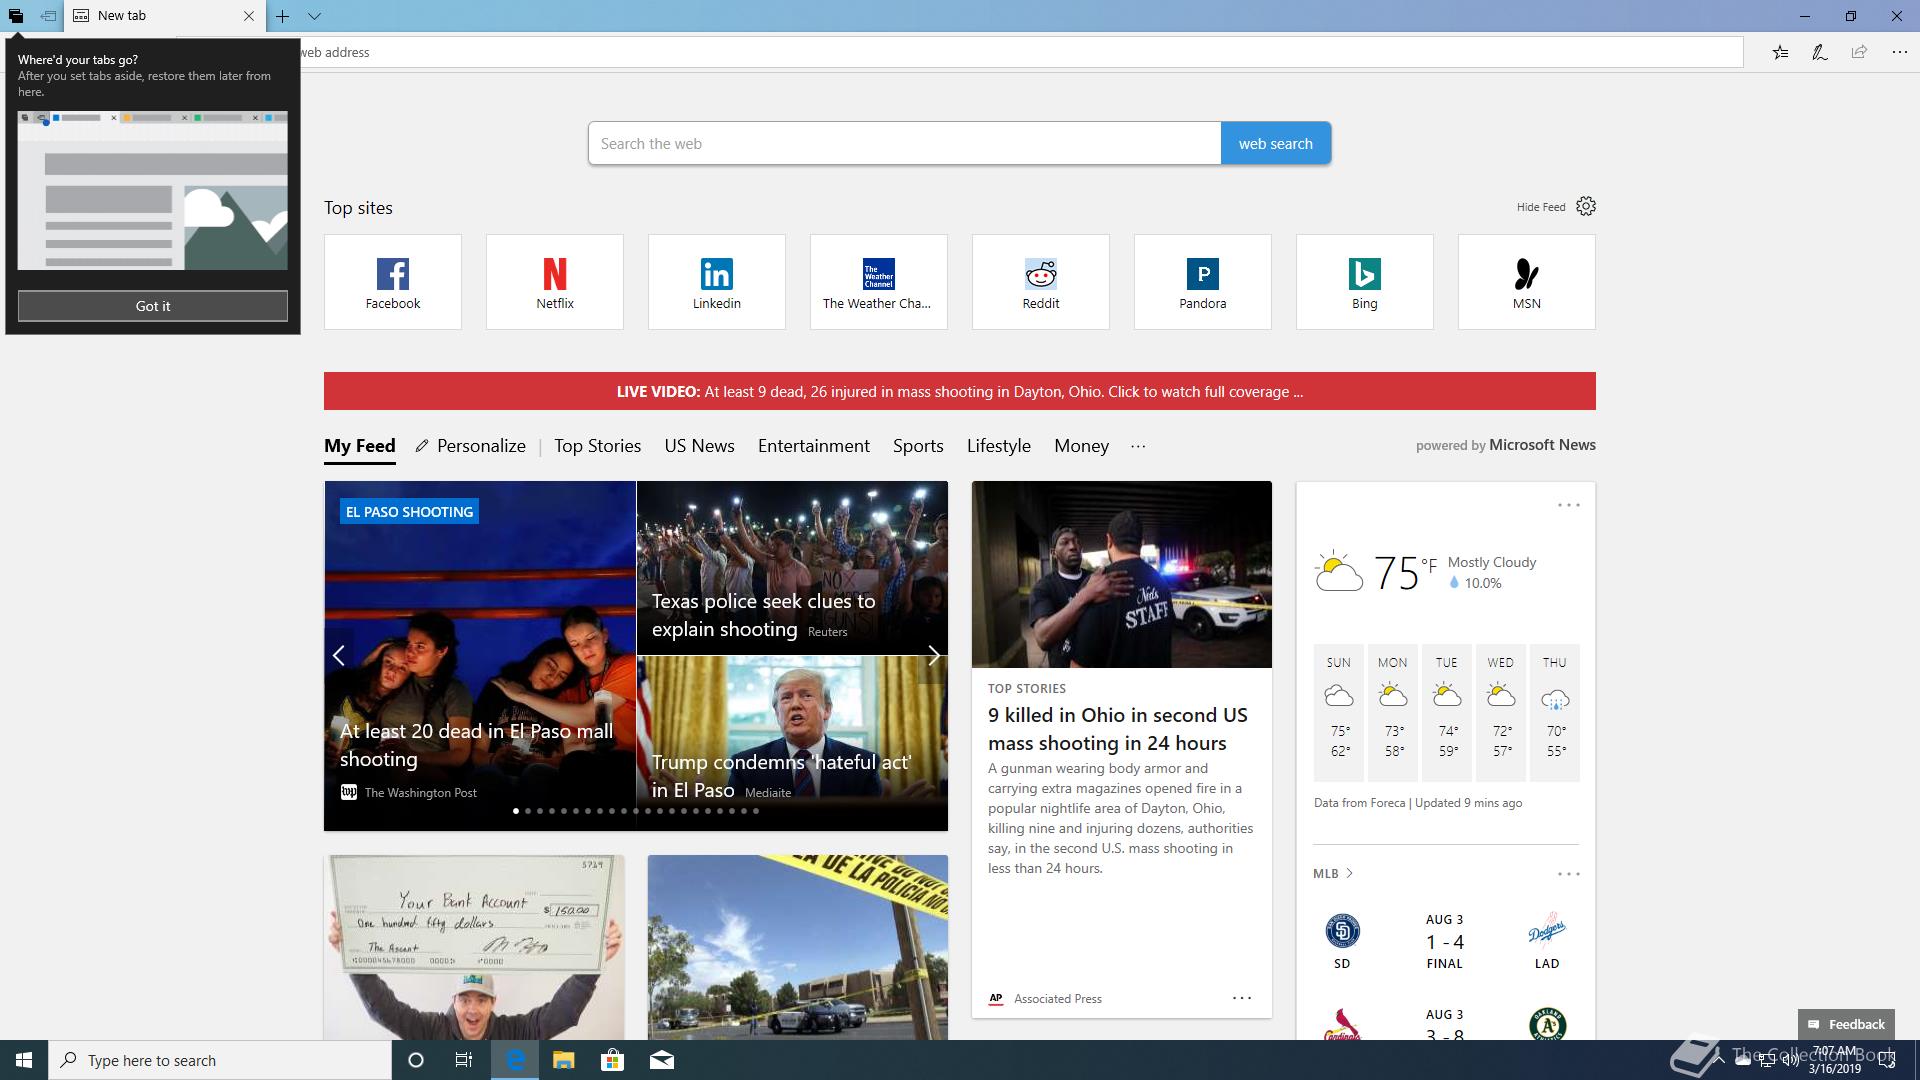1920x1080 pixels.
Task: Select the My Feed tab
Action: coord(360,446)
